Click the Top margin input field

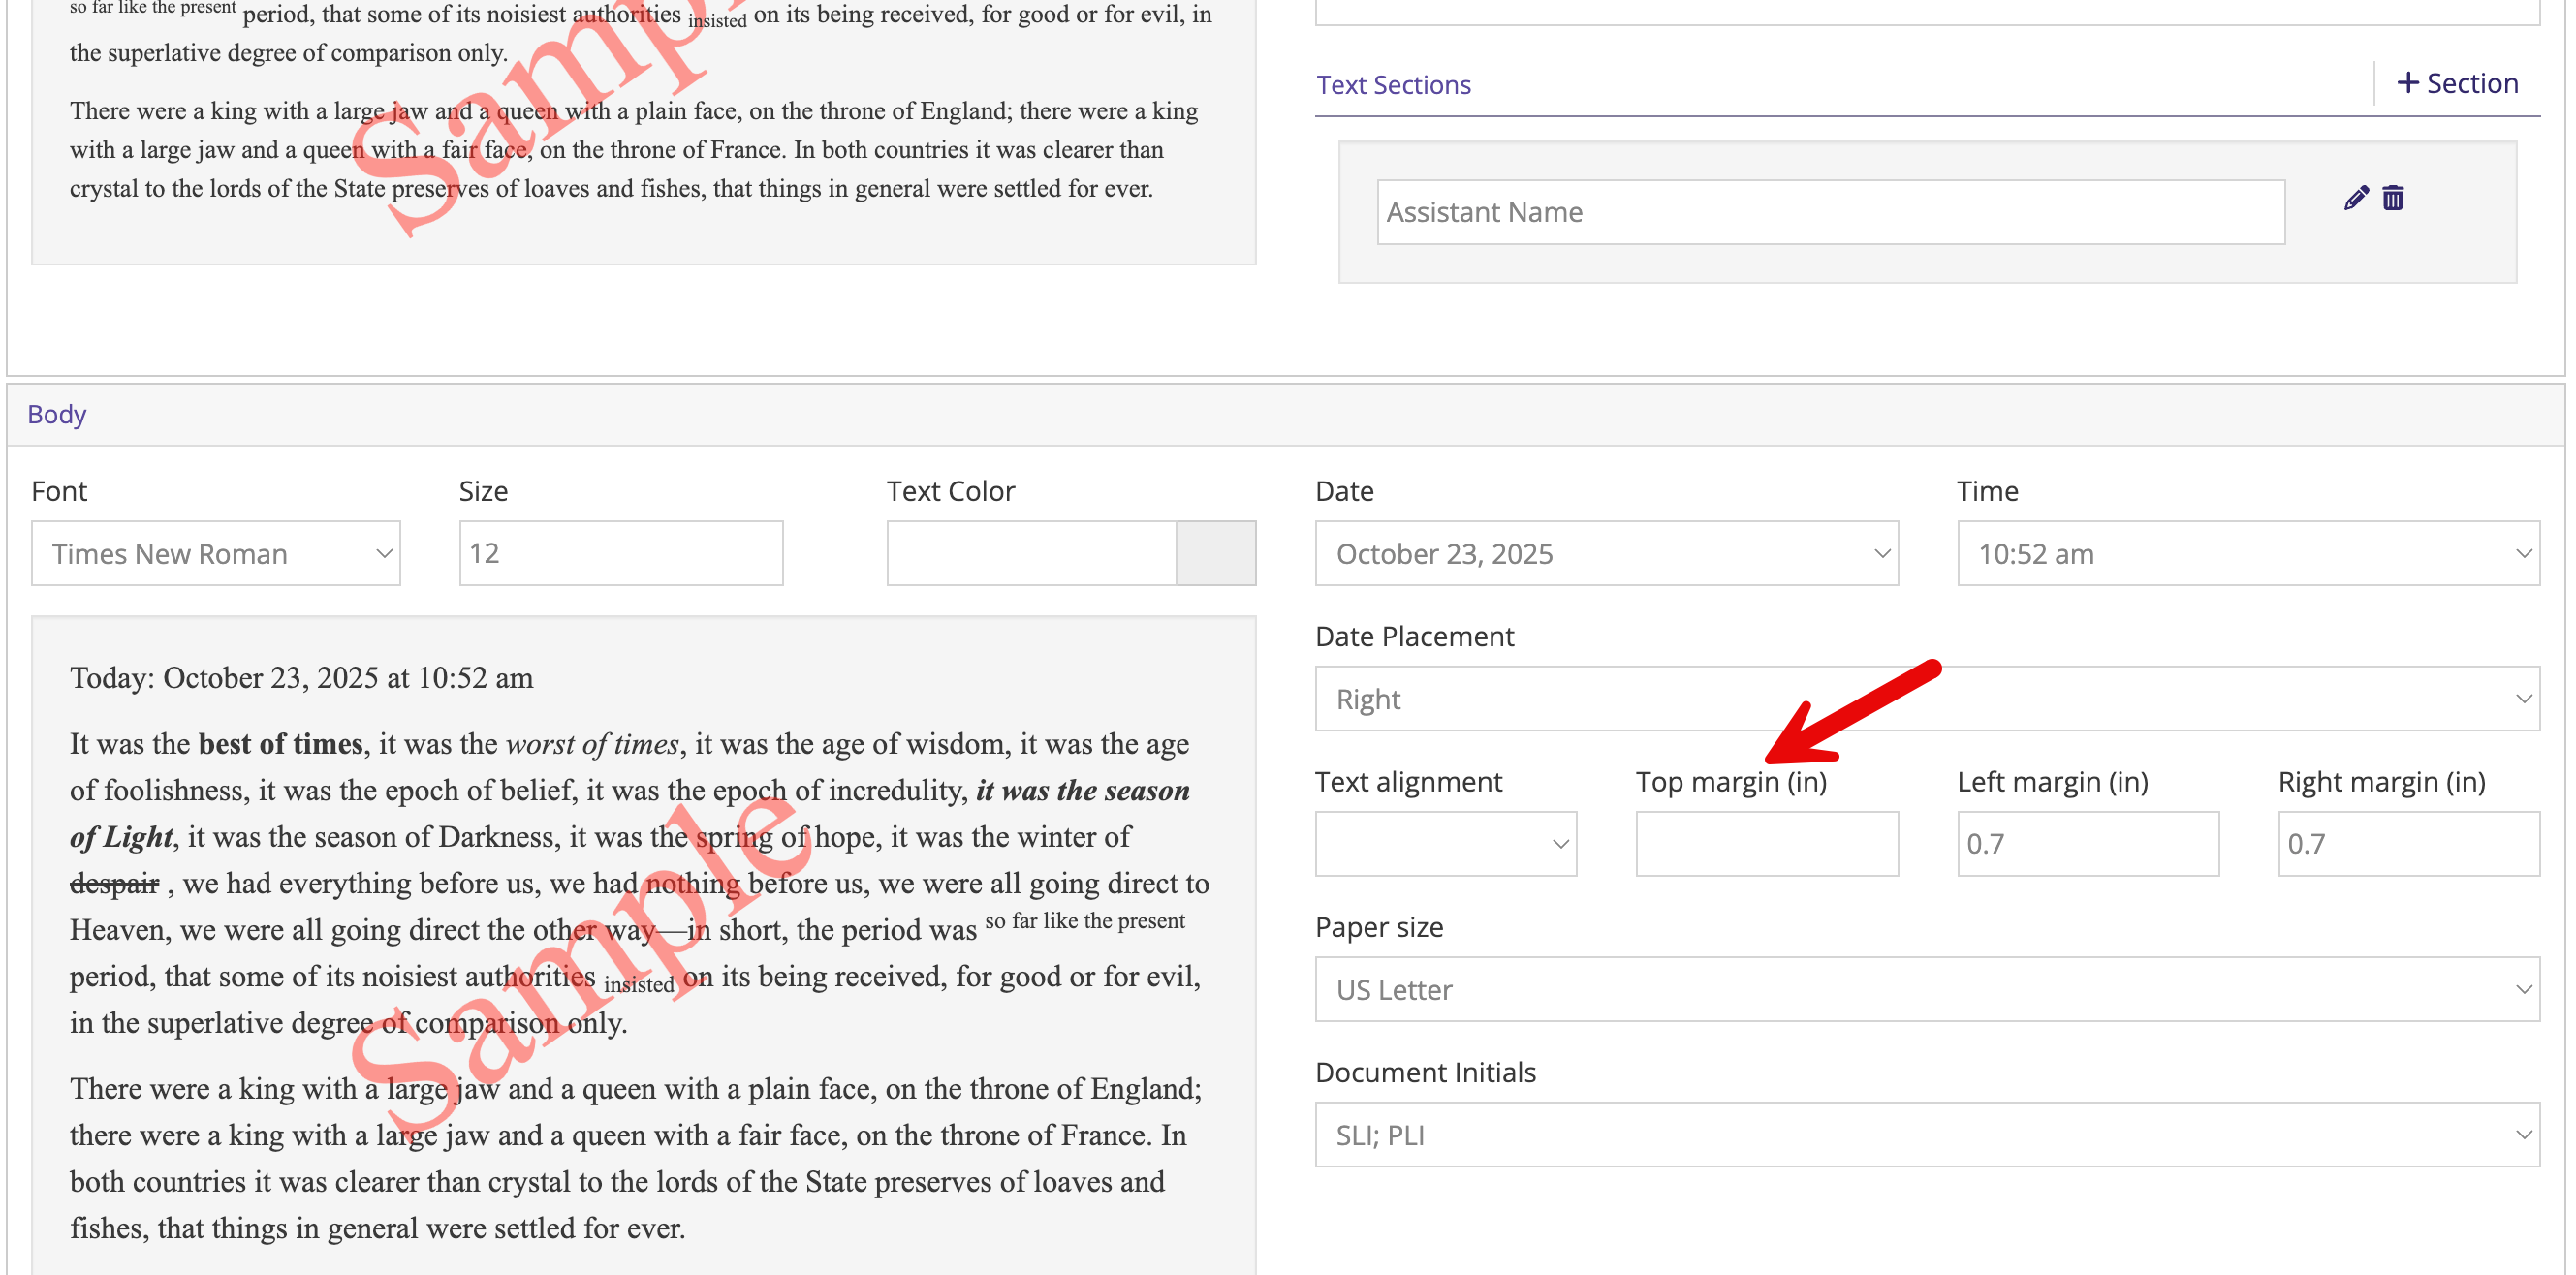pos(1766,844)
